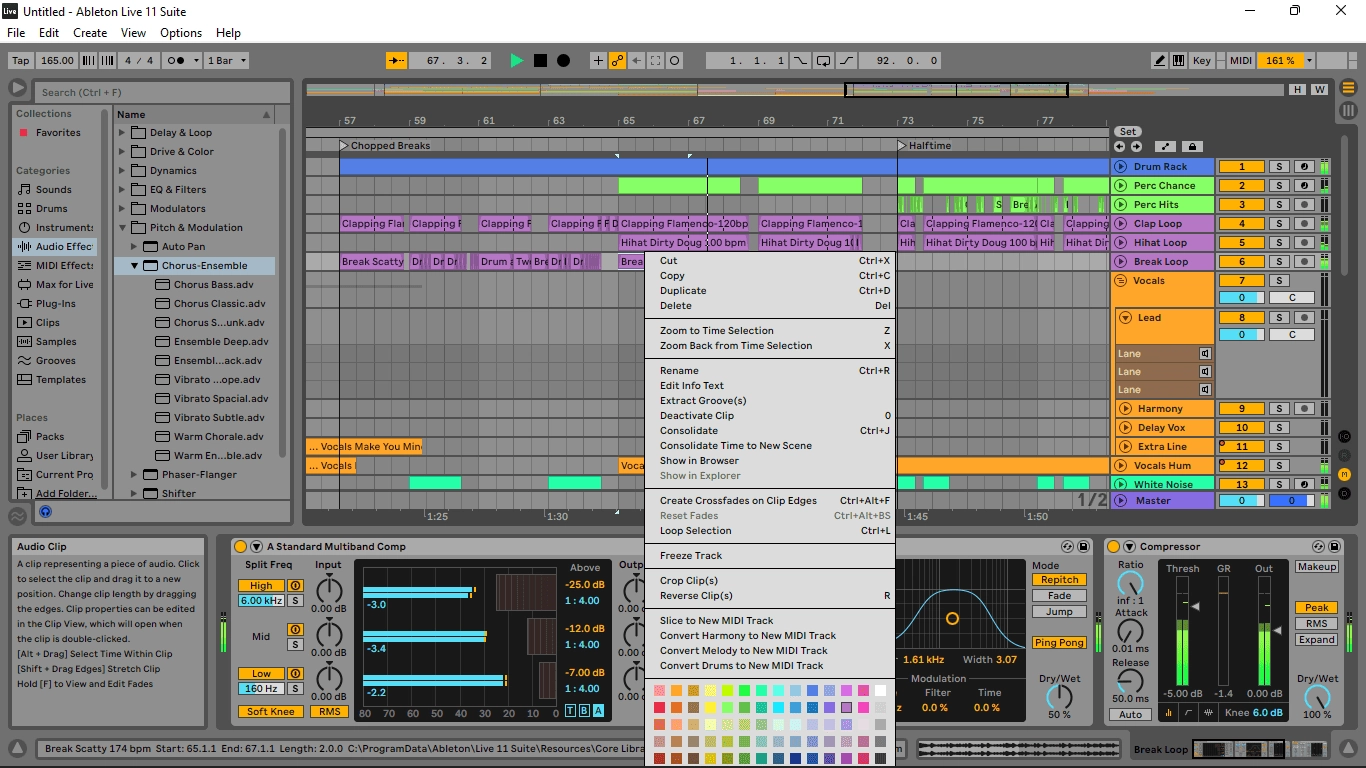Viewport: 1366px width, 768px height.
Task: Click the Stop transport button
Action: point(540,61)
